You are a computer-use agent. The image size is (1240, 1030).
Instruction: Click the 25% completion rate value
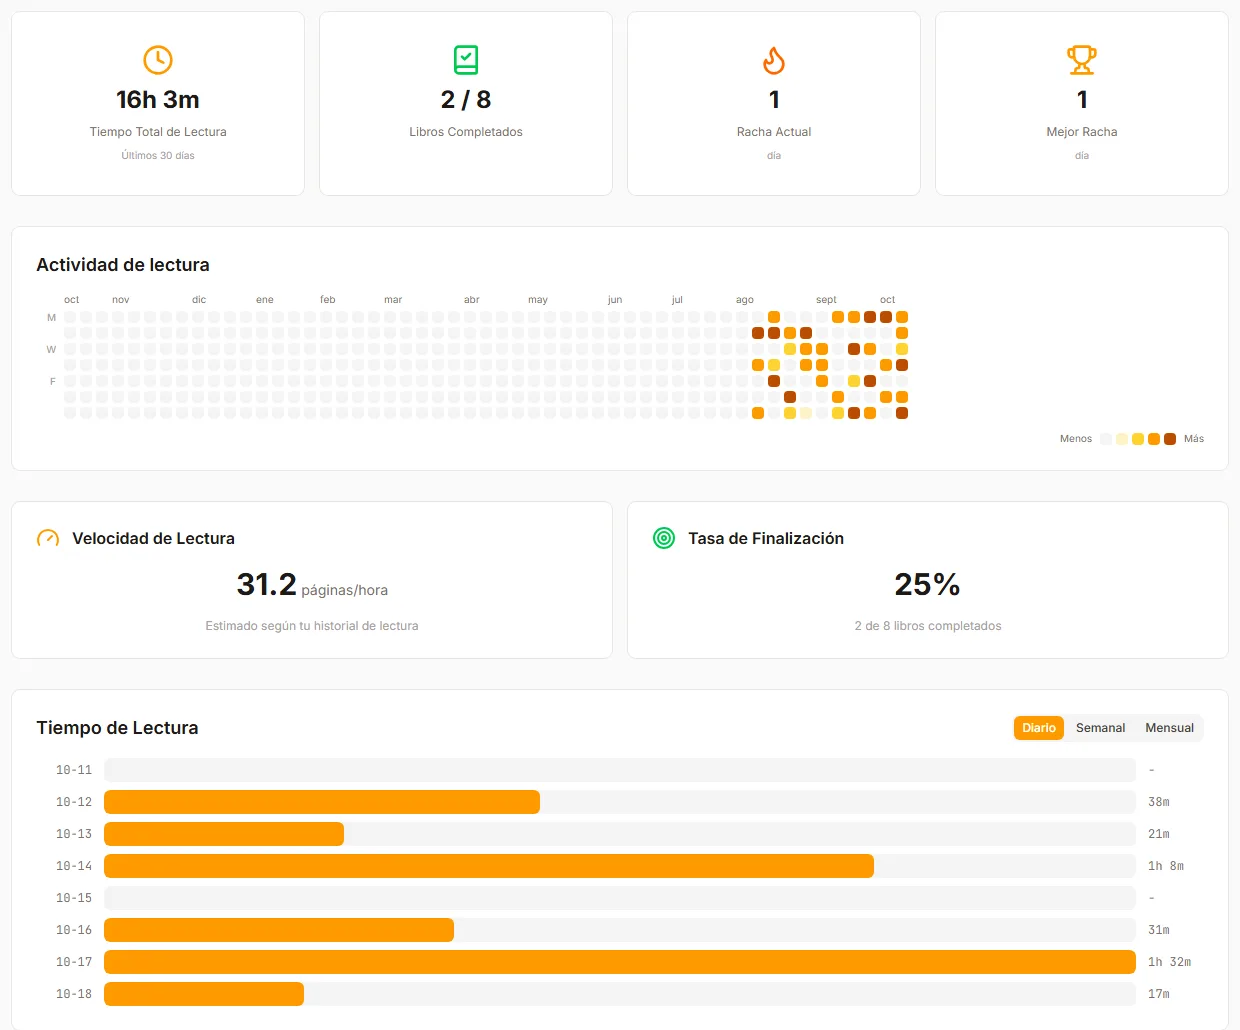tap(928, 585)
